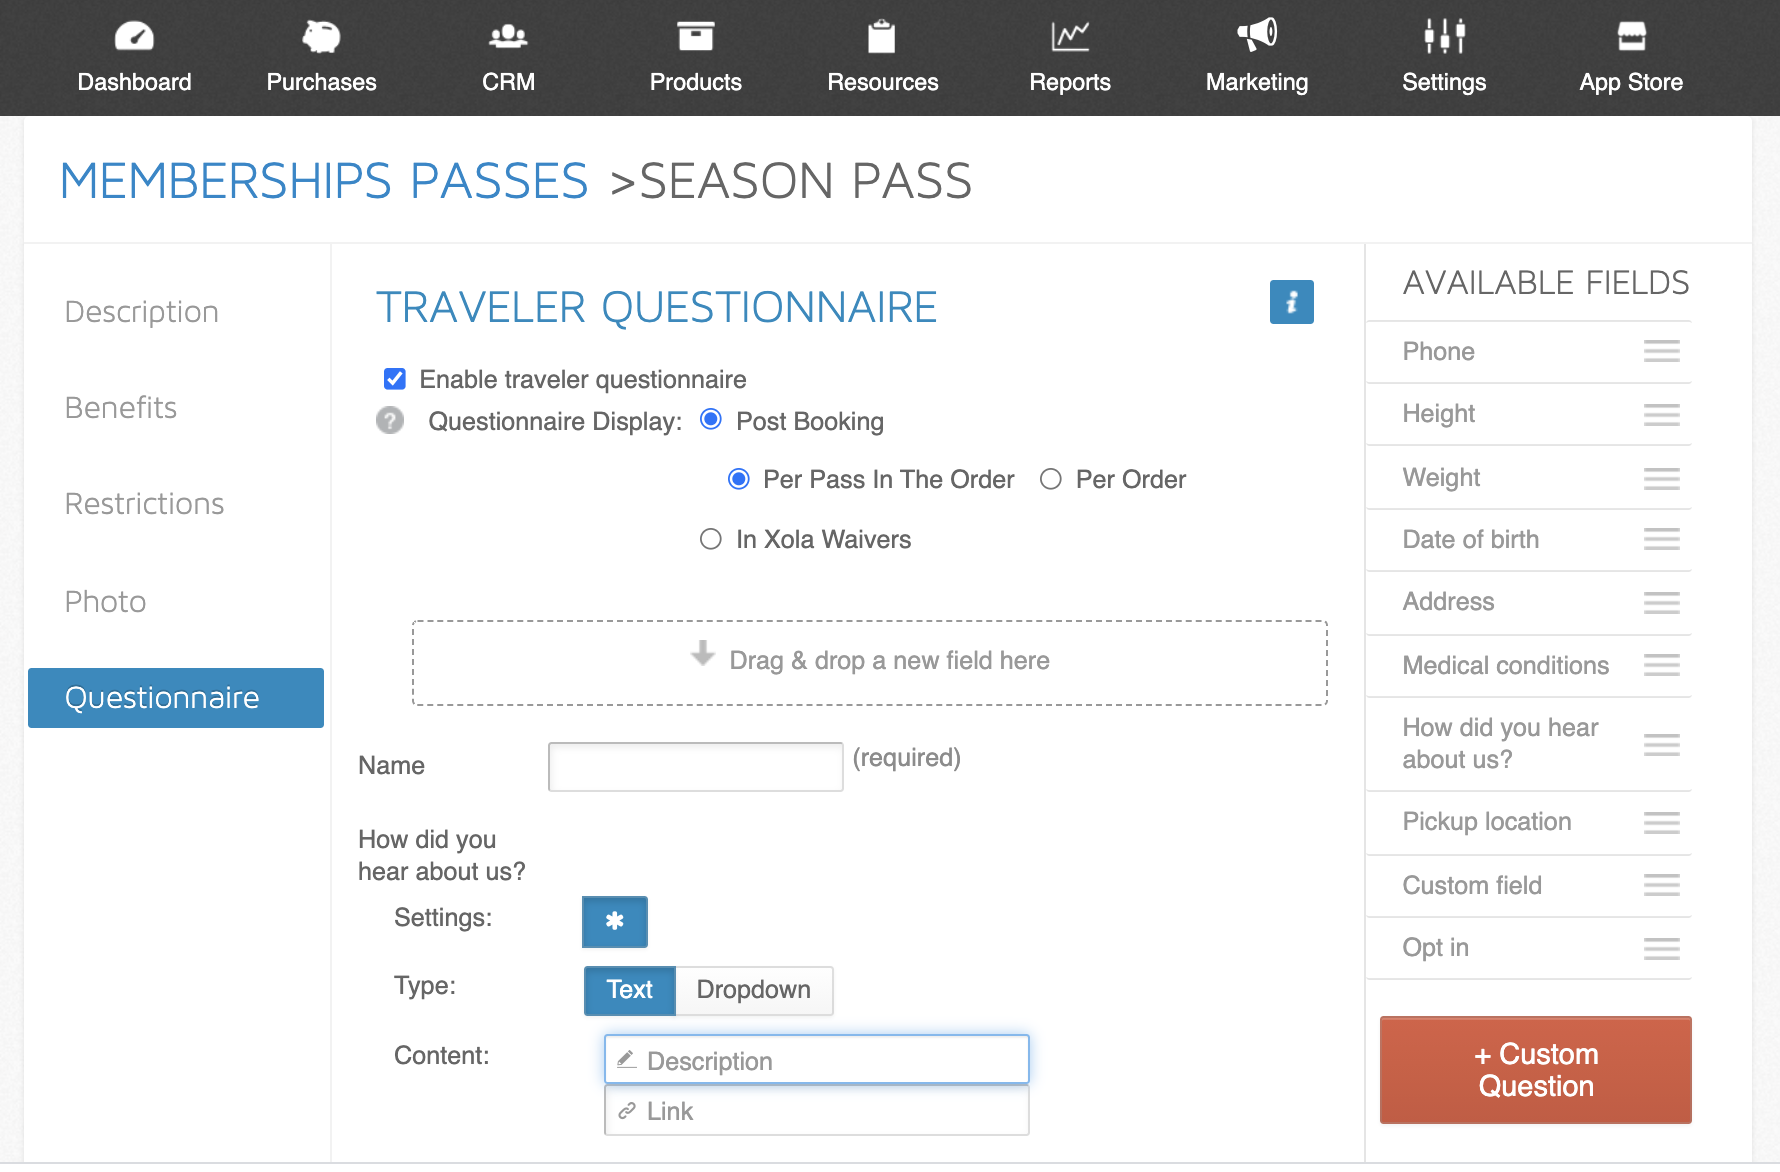Select Per Pass In The Order
This screenshot has width=1780, height=1172.
[739, 479]
